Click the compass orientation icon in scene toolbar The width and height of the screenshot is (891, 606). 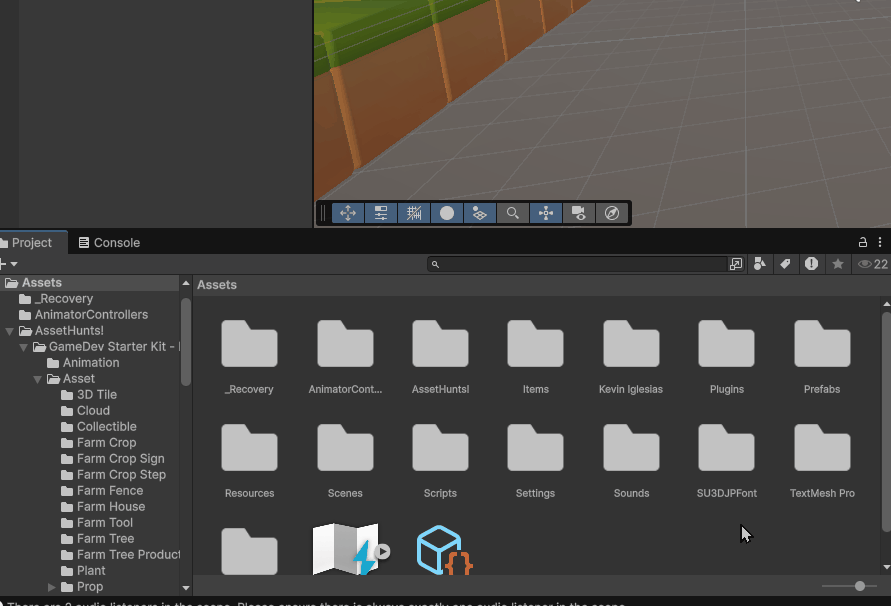pyautogui.click(x=612, y=213)
